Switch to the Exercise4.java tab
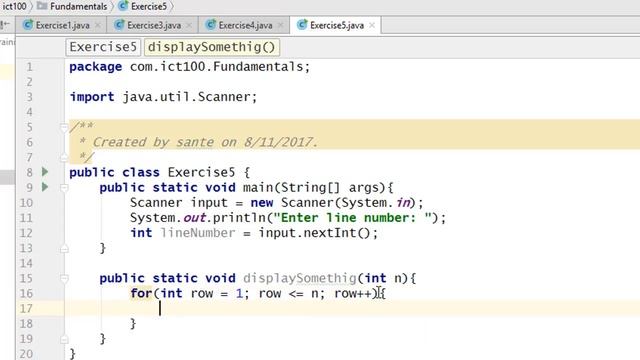This screenshot has height=360, width=640. click(244, 25)
